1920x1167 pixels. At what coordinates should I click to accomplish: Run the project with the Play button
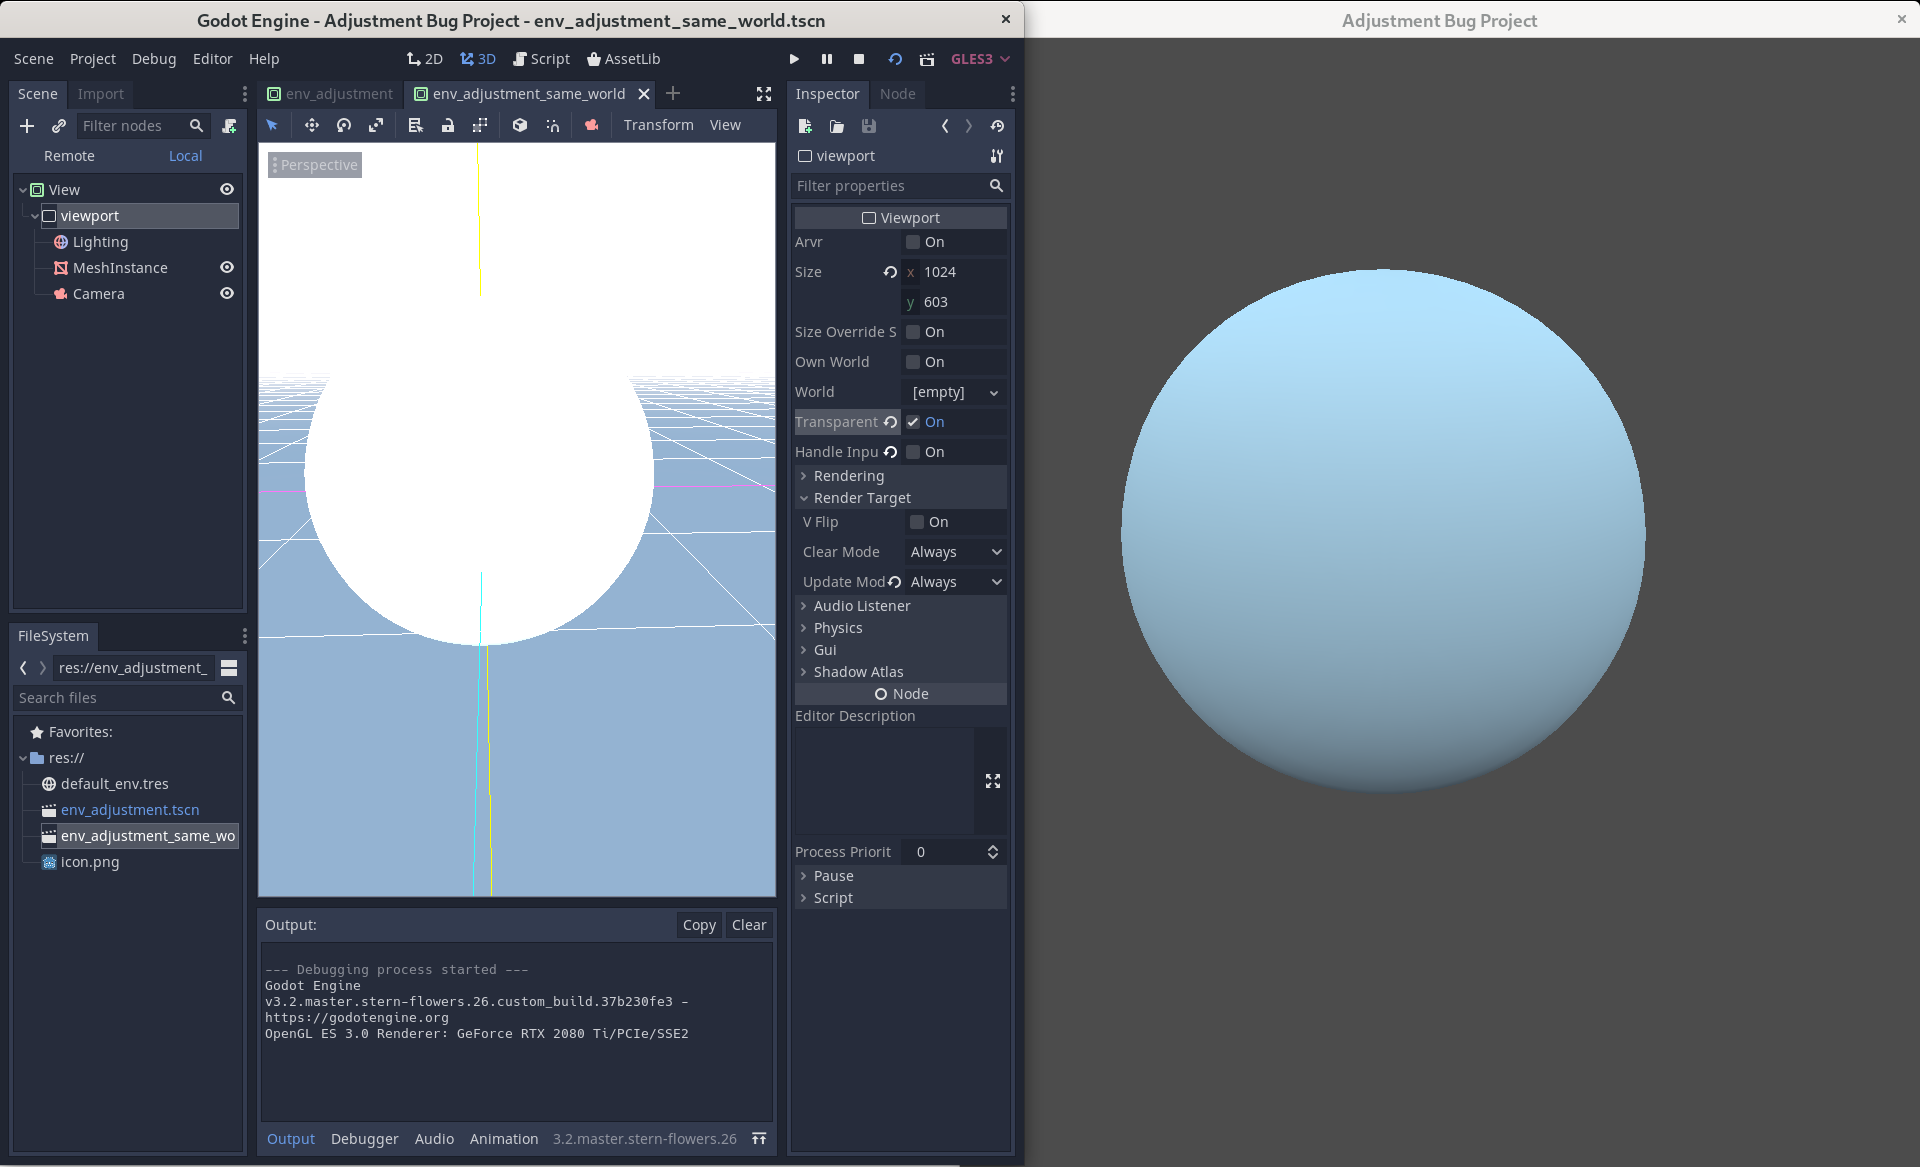(x=793, y=59)
